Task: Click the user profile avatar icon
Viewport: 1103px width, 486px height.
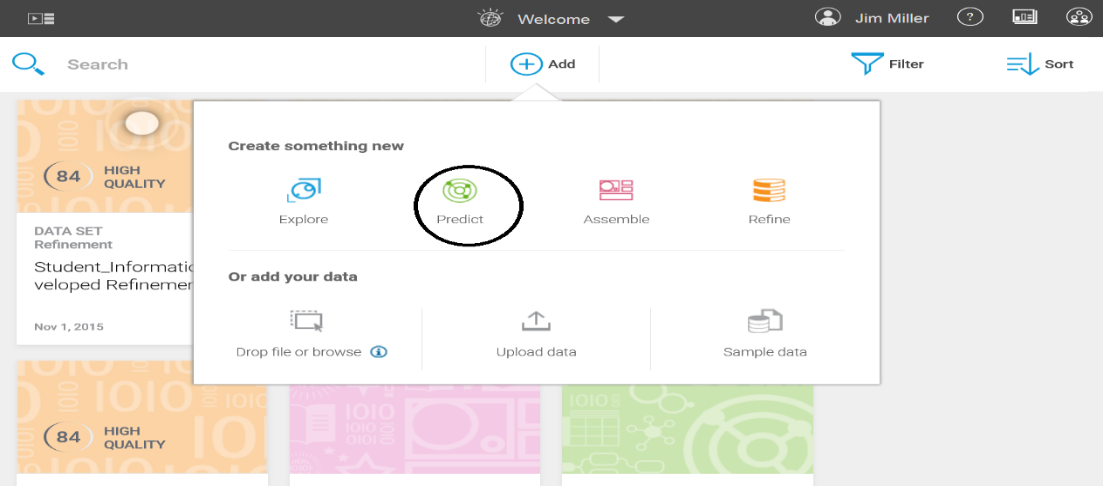Action: coord(828,18)
